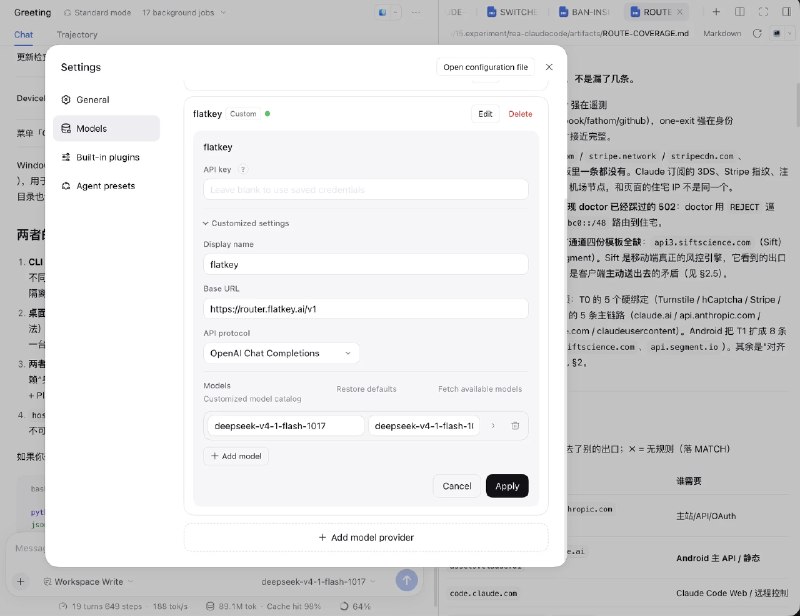Image resolution: width=800 pixels, height=616 pixels.
Task: Open the deepseek-v4-1-flash-1017 model selector in chat
Action: (318, 581)
